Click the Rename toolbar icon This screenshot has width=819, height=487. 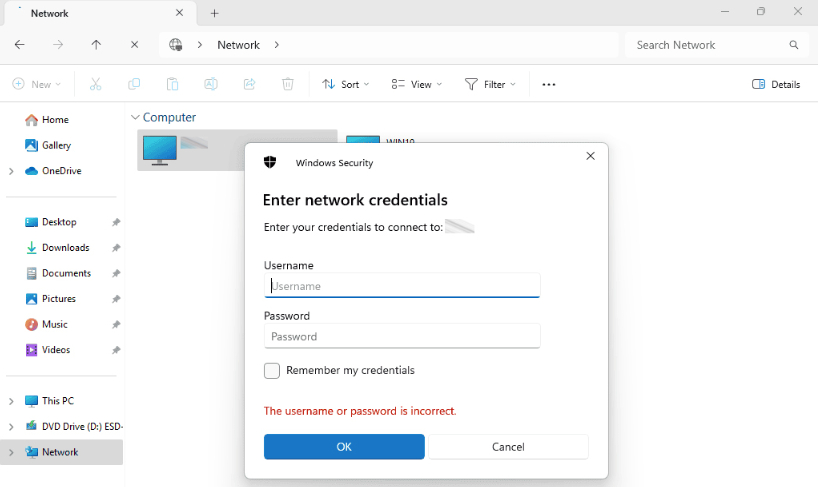pos(211,84)
